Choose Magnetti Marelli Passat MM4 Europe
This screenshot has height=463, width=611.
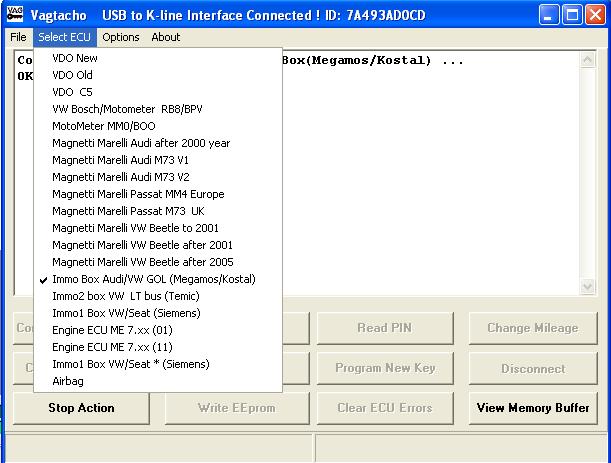click(x=158, y=194)
